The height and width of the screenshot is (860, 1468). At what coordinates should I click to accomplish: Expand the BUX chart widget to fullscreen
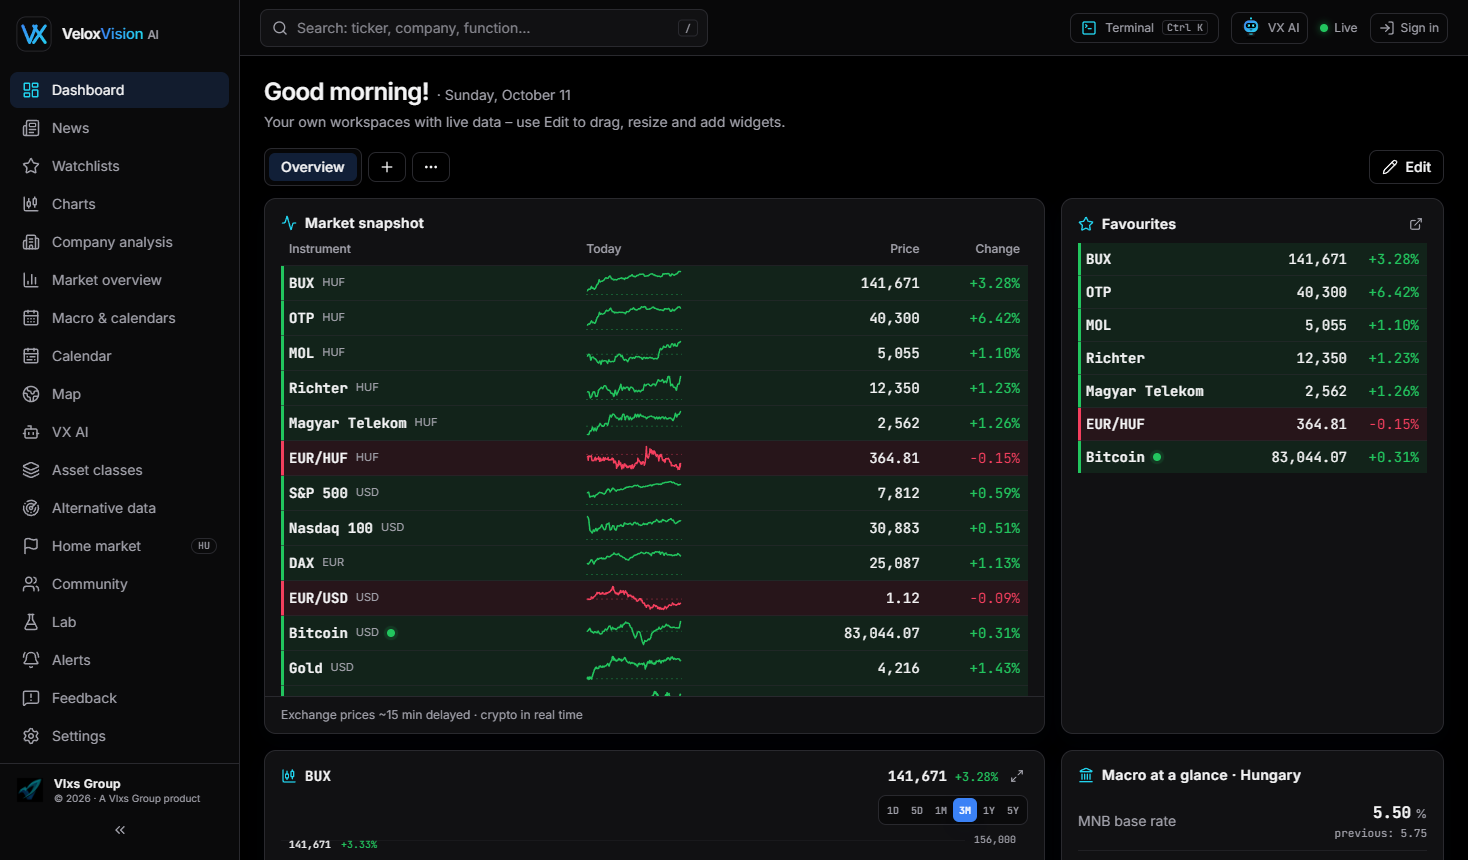(x=1017, y=776)
